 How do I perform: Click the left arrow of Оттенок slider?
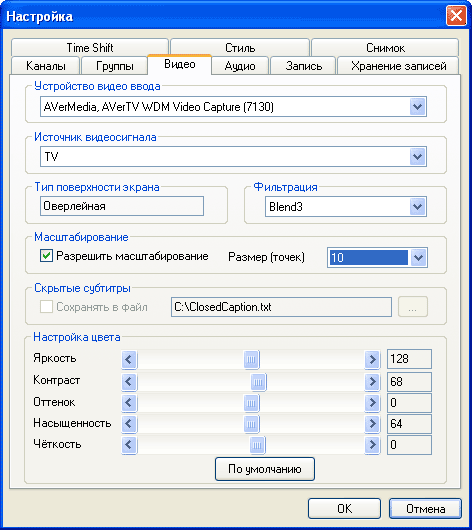point(129,403)
